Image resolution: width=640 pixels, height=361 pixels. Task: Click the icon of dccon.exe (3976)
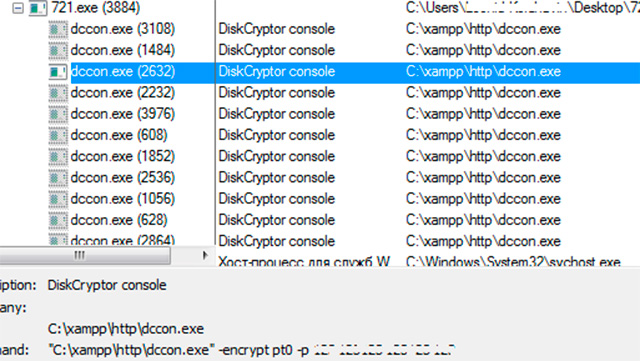click(58, 114)
